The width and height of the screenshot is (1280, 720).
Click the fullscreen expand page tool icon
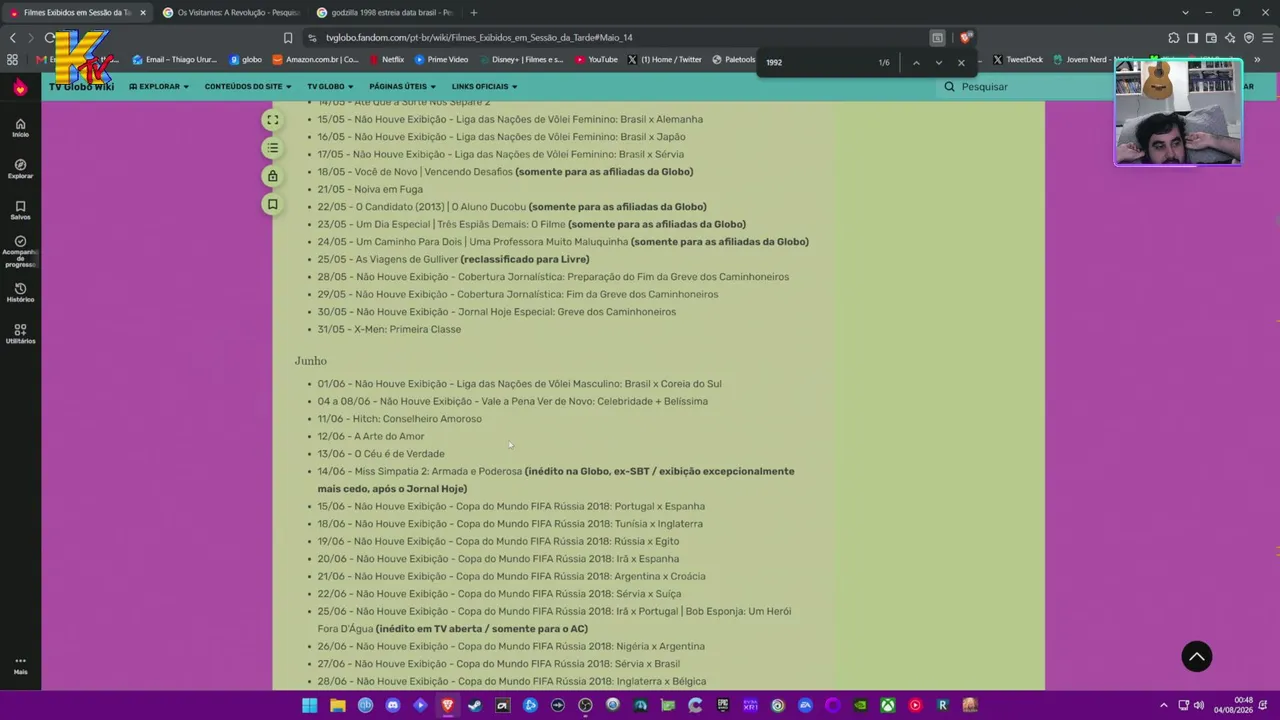point(272,120)
